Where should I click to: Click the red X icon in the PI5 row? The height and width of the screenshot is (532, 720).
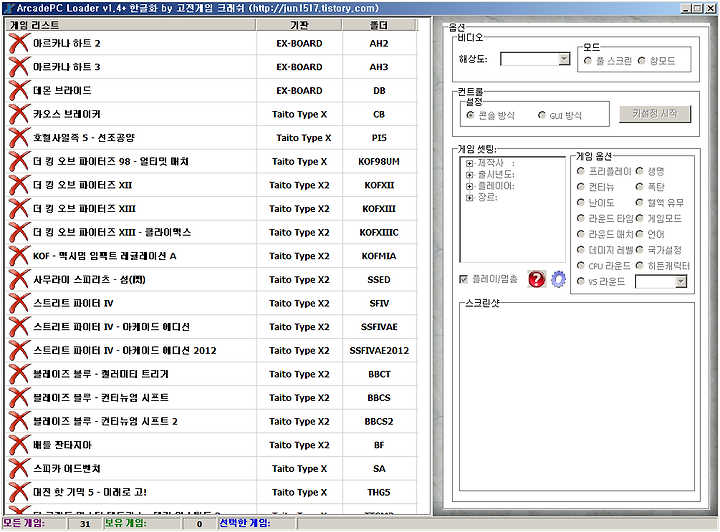pyautogui.click(x=19, y=138)
